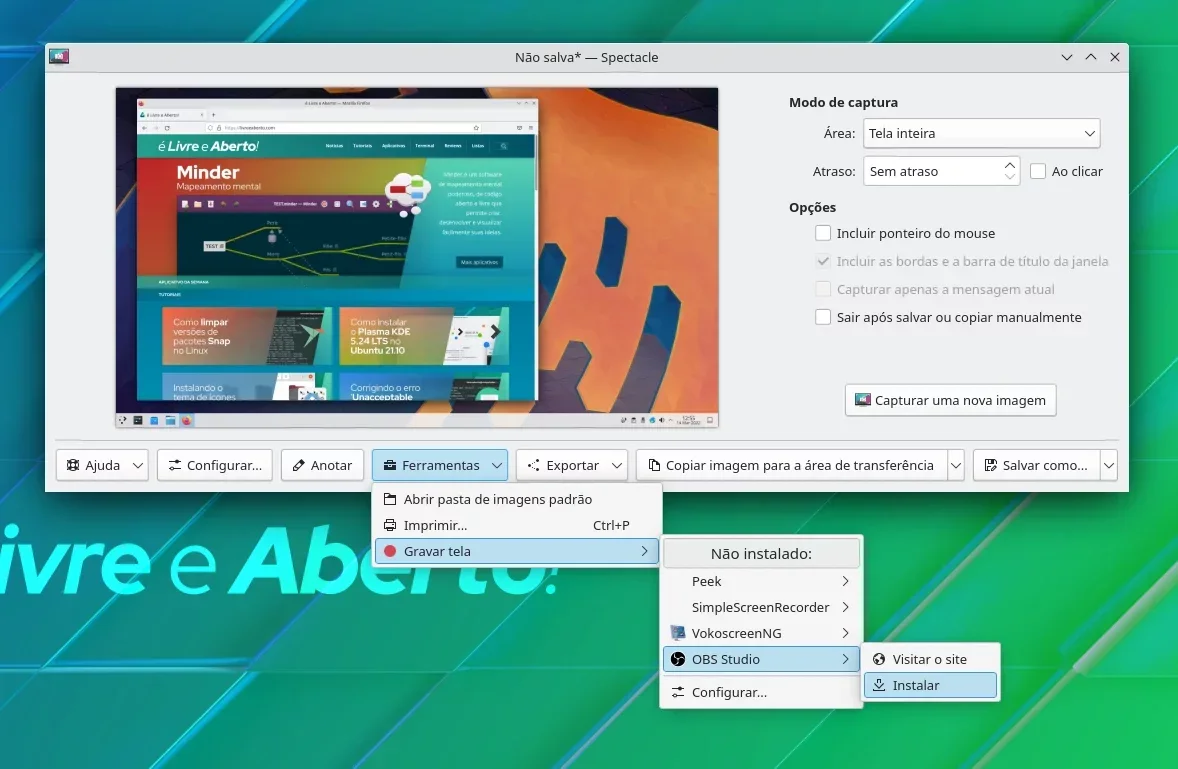1178x769 pixels.
Task: Click the Spectacle app icon in title bar
Action: 59,56
